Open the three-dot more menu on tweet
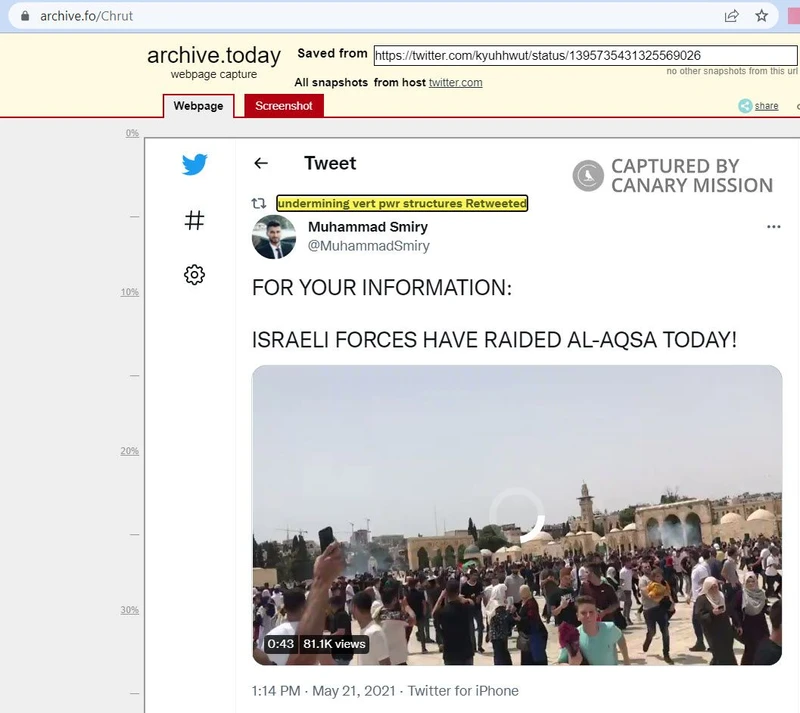Image resolution: width=800 pixels, height=713 pixels. click(x=773, y=227)
